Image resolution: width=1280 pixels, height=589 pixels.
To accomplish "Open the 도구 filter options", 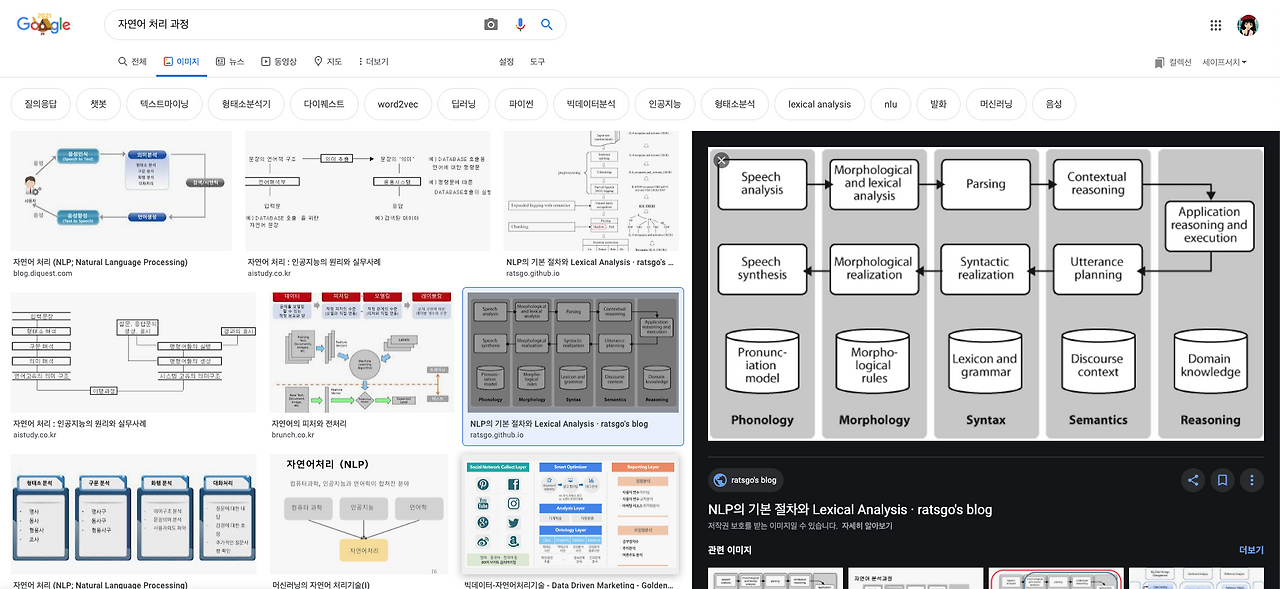I will coord(537,62).
